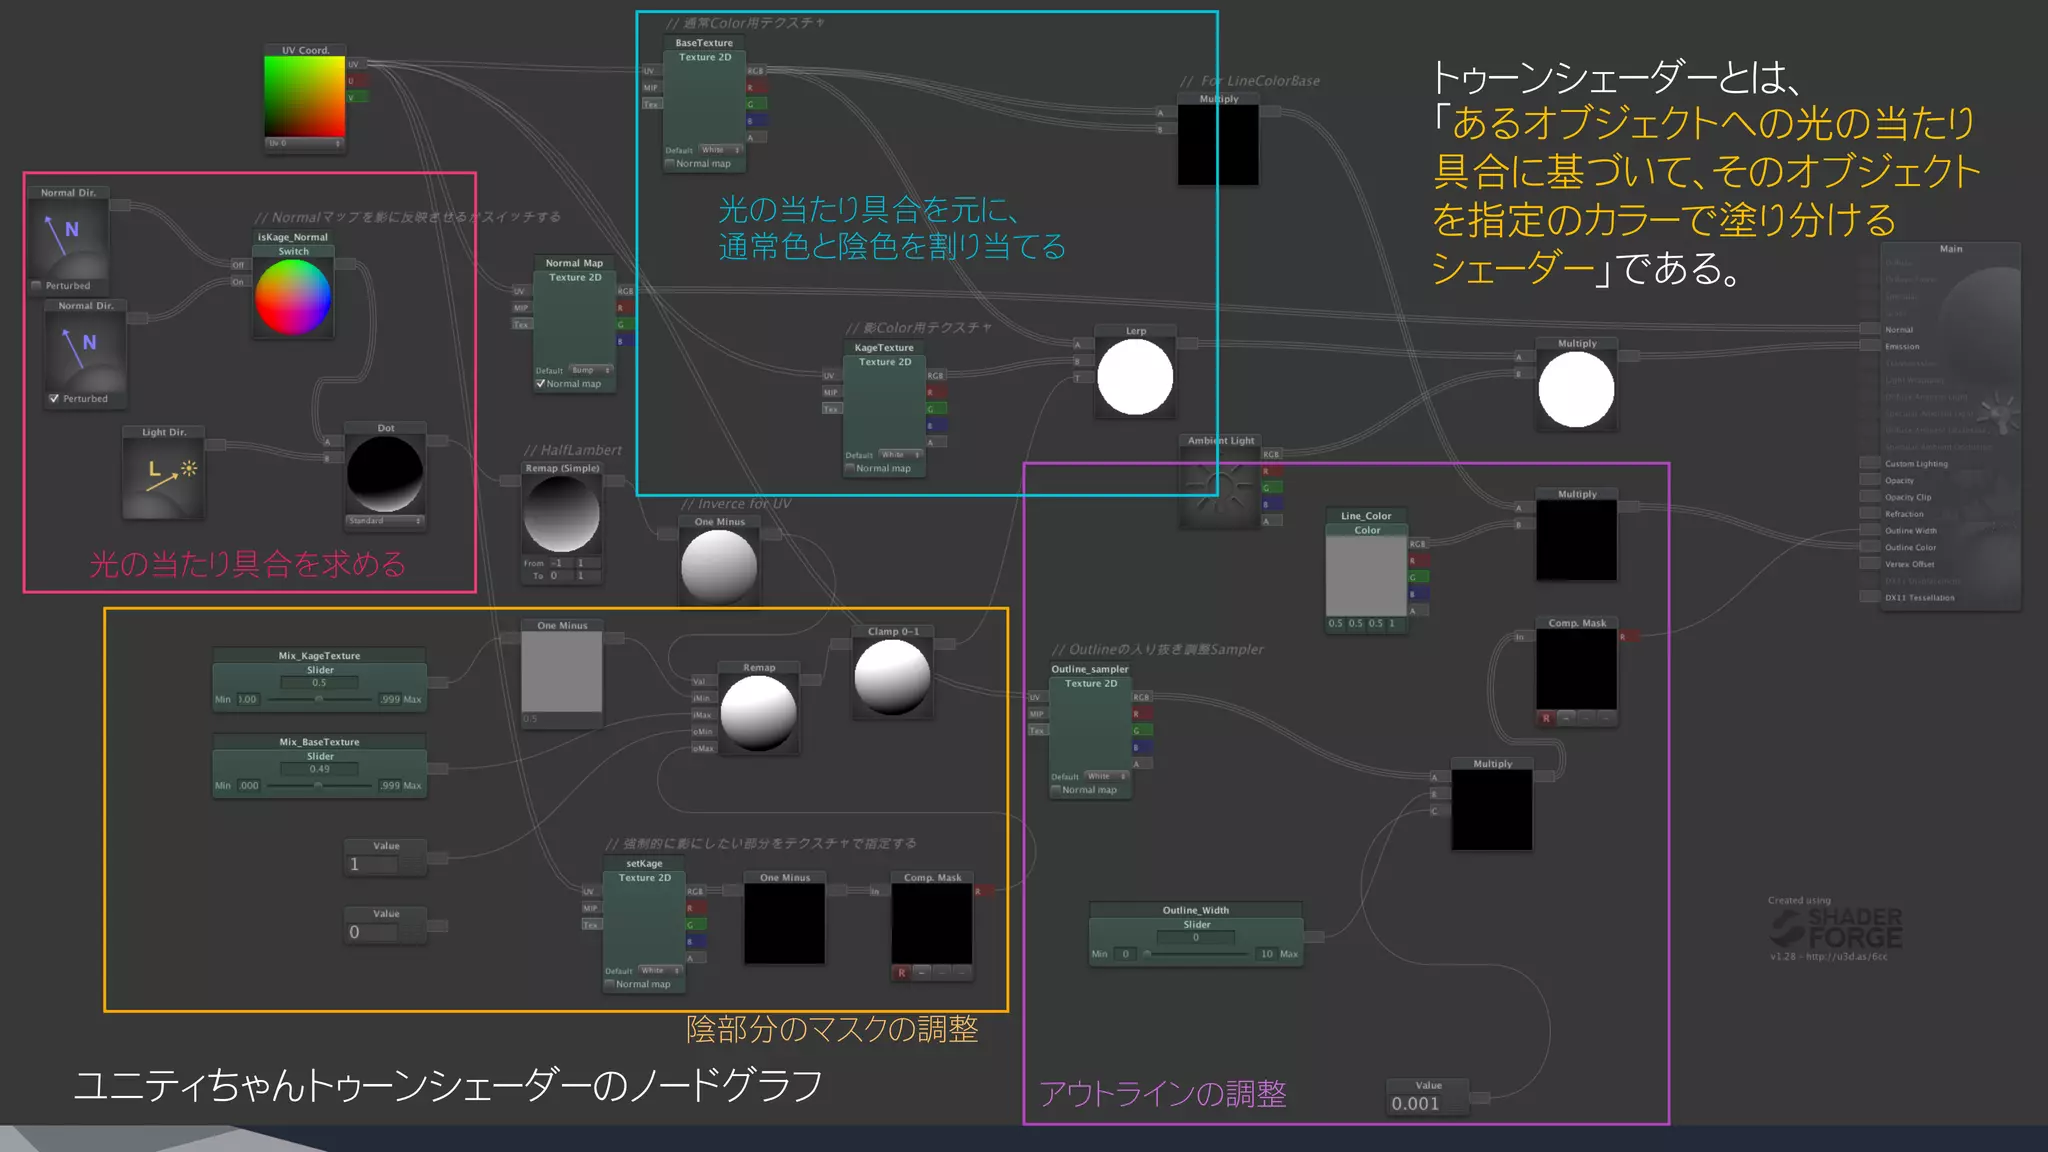Open the Bump default dropdown on Normal Map
This screenshot has height=1152, width=2048.
tap(590, 370)
